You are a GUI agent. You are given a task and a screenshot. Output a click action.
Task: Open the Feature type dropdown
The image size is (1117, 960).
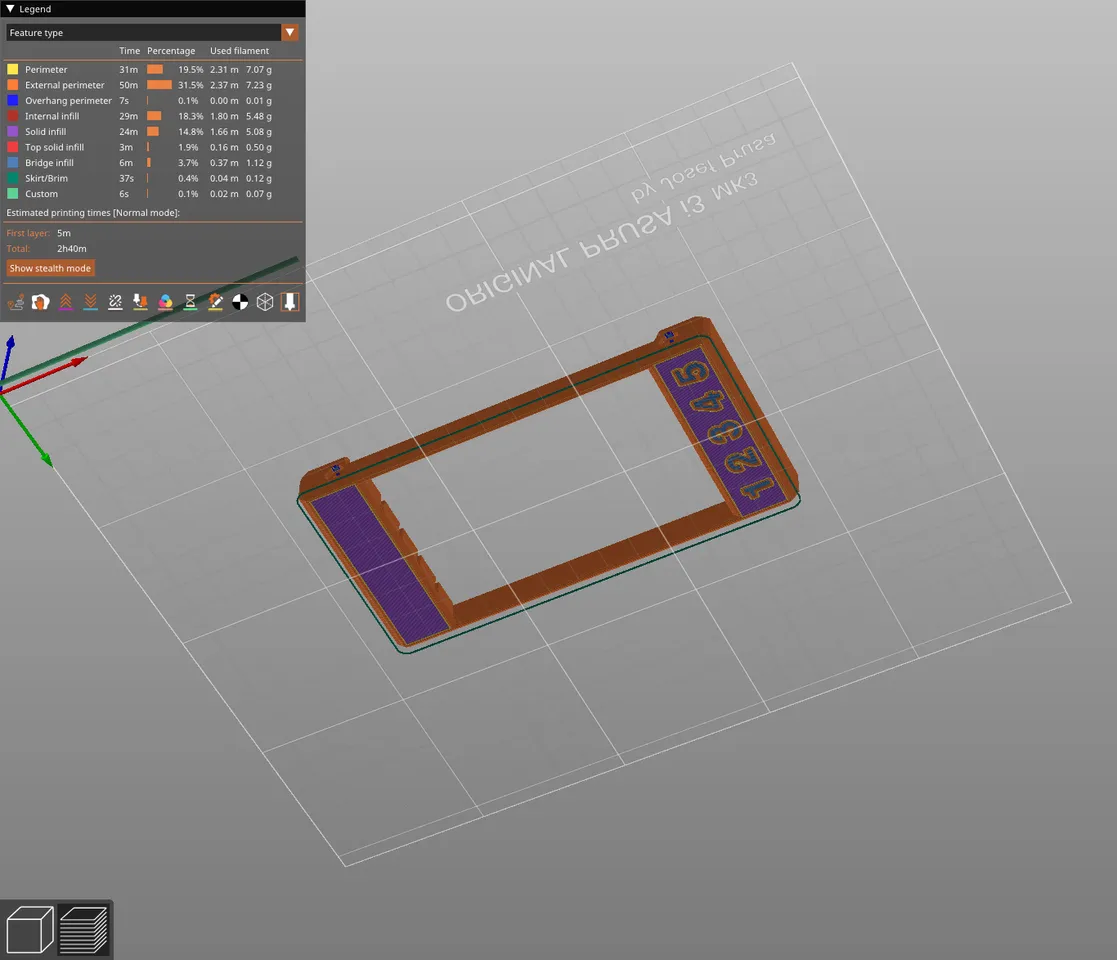[x=290, y=32]
